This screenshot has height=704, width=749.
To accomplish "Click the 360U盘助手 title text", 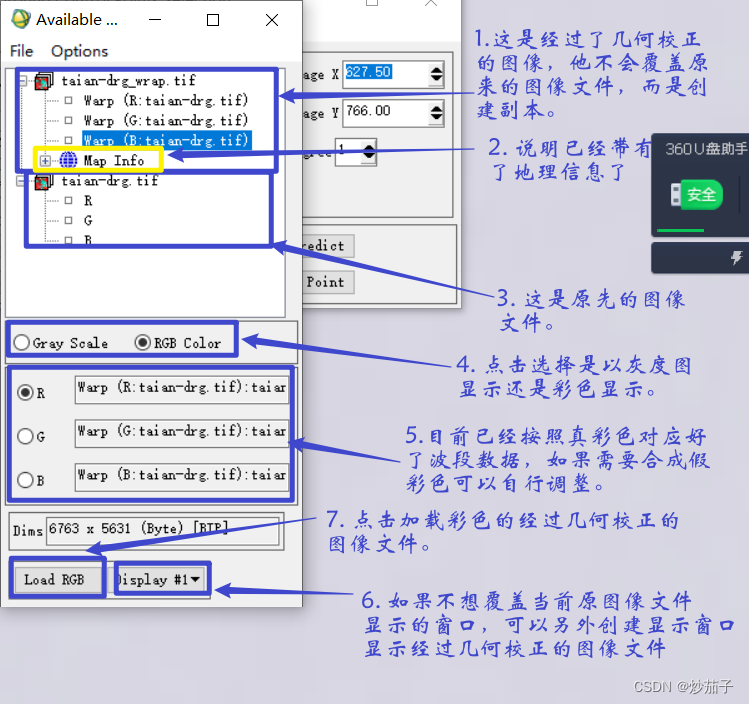I will [x=706, y=149].
